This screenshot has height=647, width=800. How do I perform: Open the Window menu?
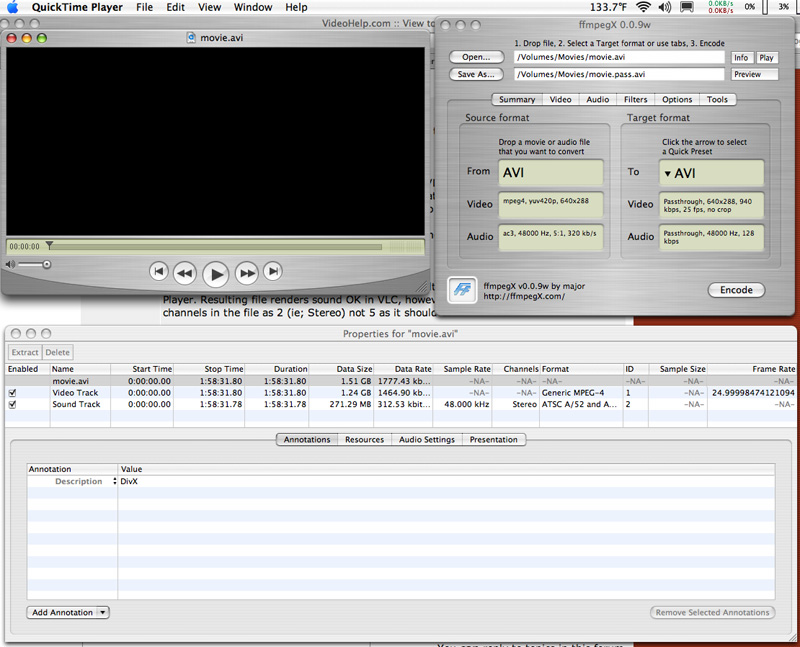pyautogui.click(x=253, y=7)
